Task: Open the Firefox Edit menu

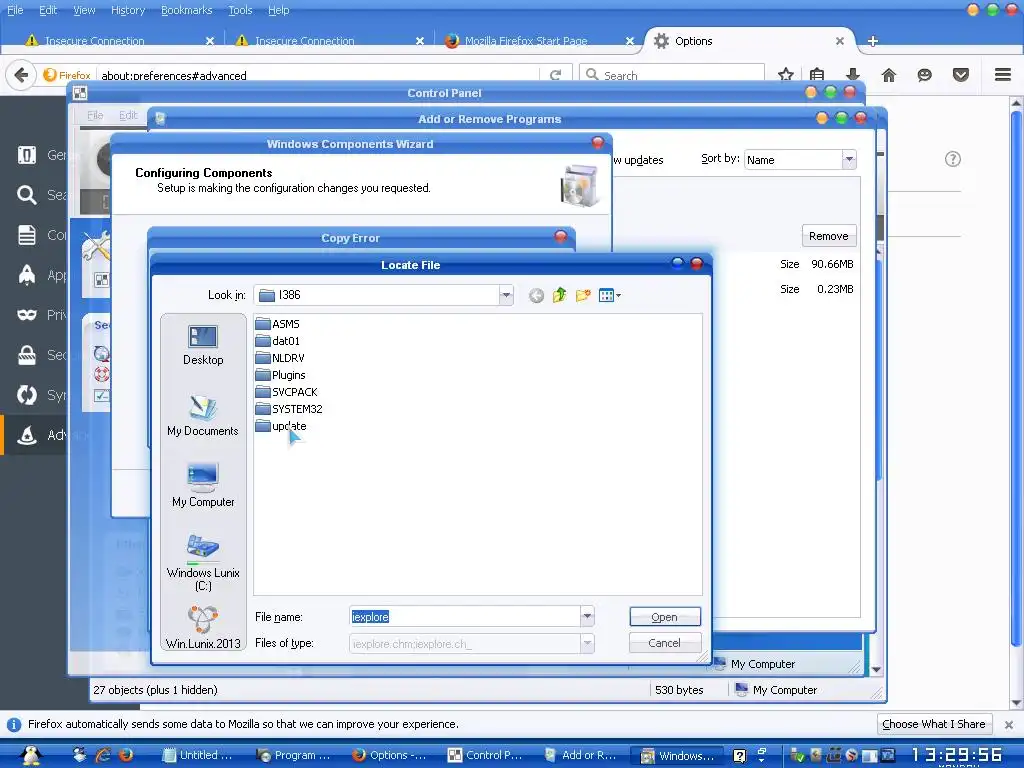Action: [x=48, y=10]
